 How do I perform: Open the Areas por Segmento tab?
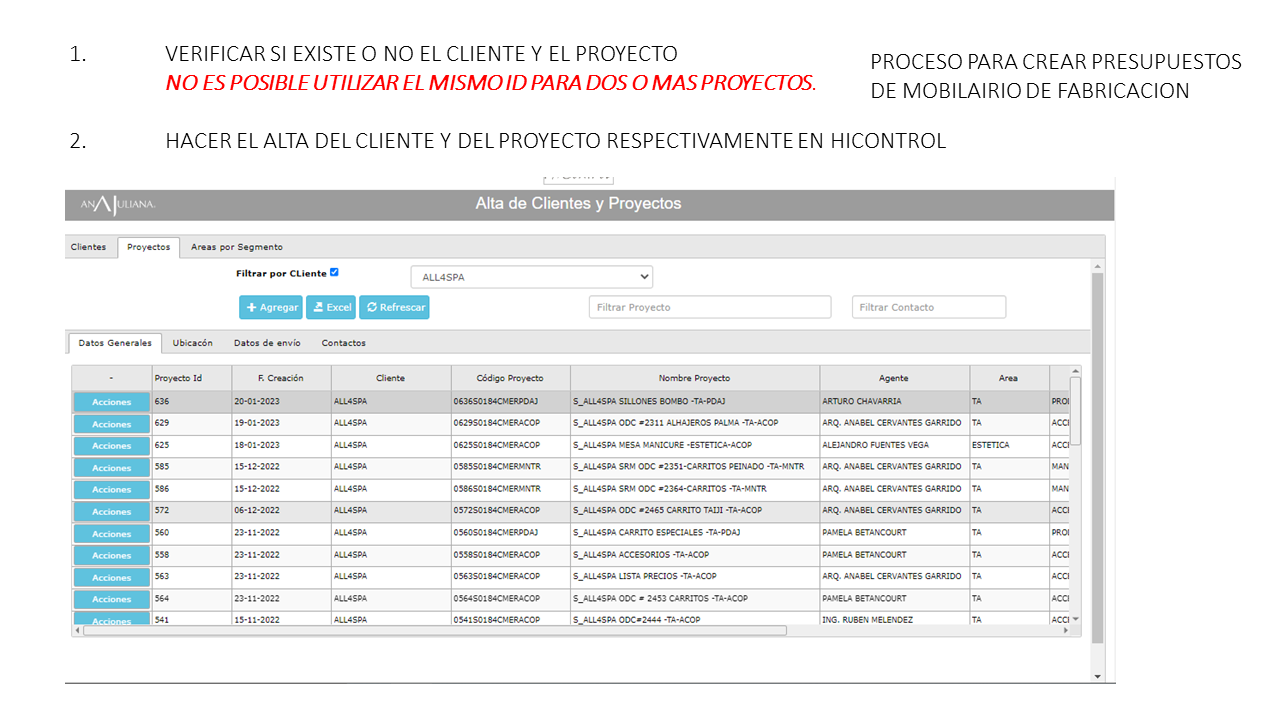point(237,247)
